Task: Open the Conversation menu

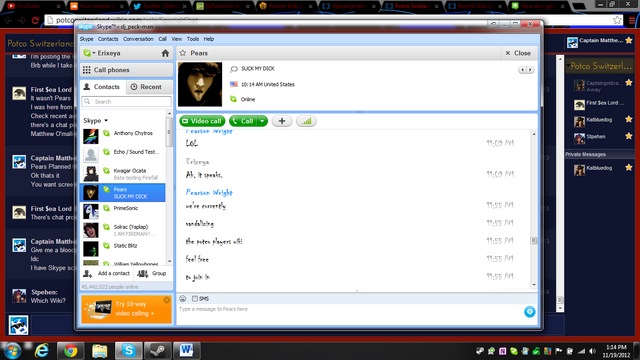Action: [x=138, y=39]
